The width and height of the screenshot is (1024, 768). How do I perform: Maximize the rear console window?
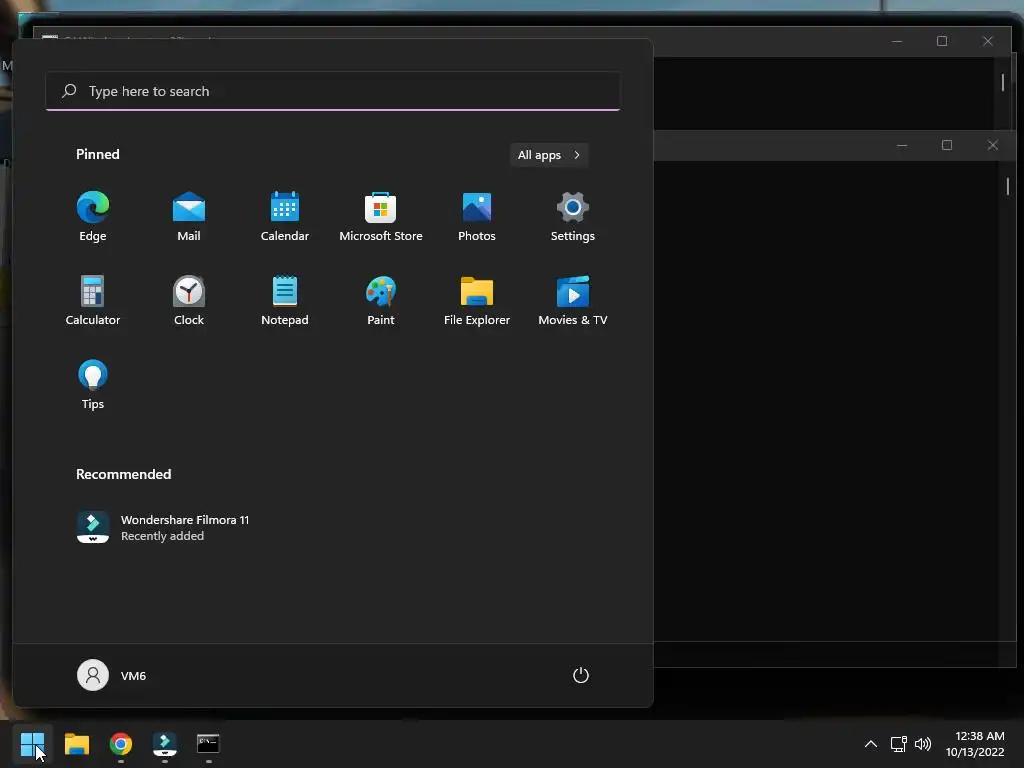[942, 41]
